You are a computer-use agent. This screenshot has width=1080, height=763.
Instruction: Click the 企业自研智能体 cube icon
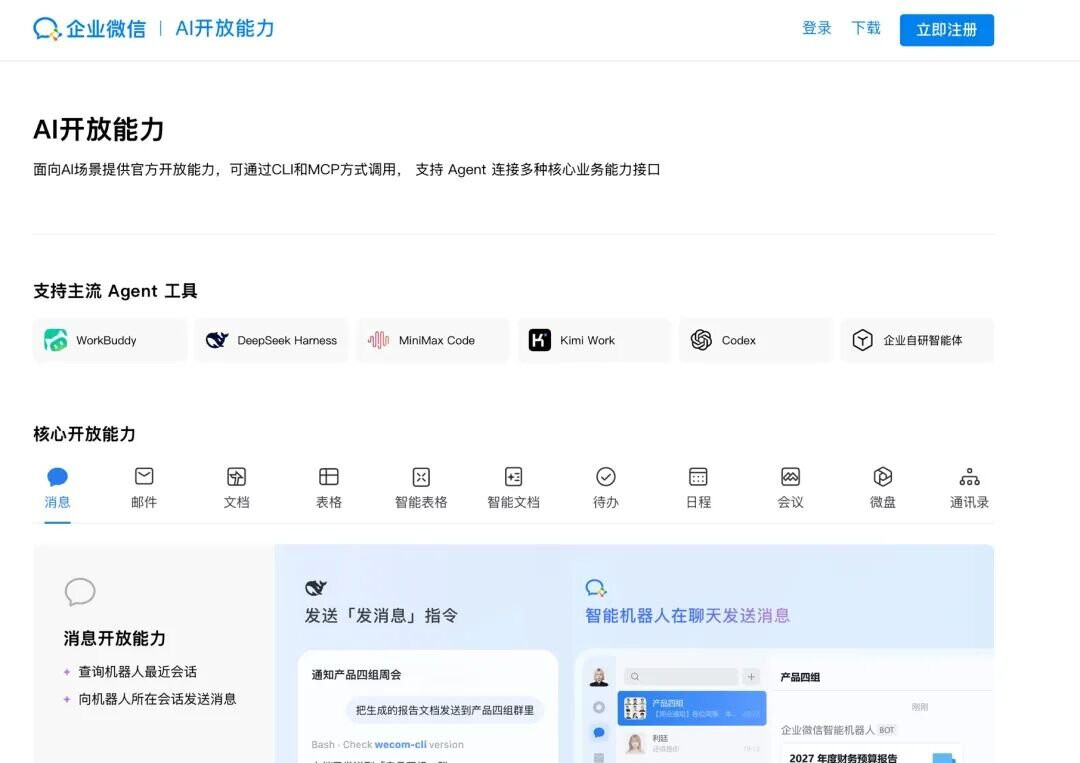point(862,340)
